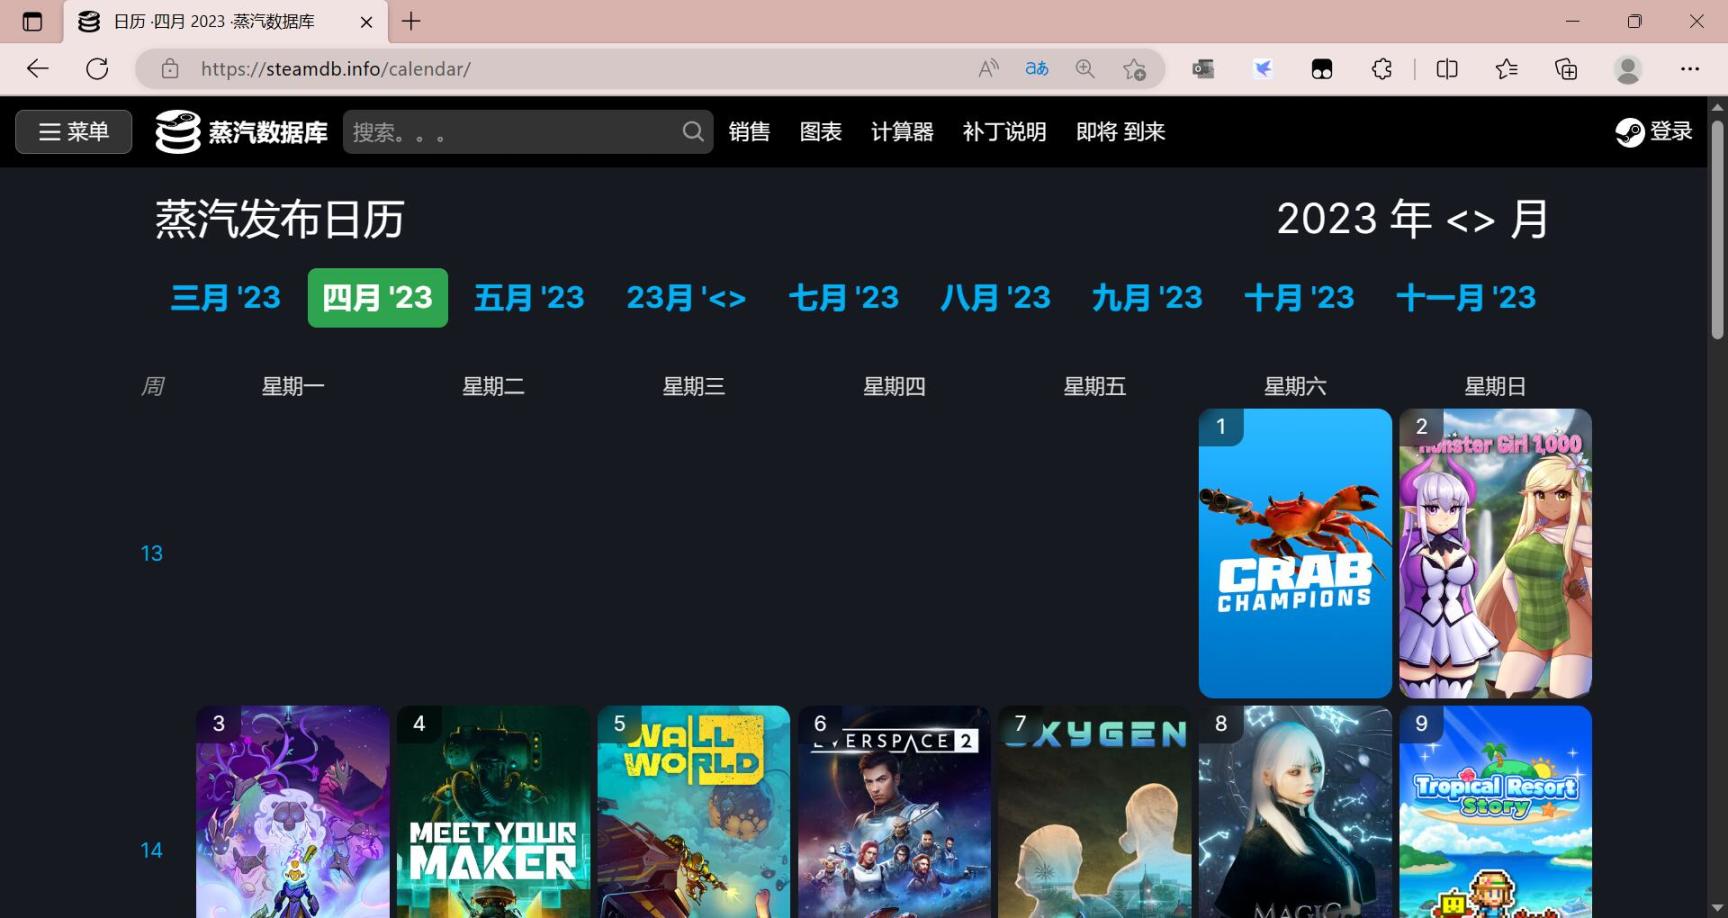Switch to 十月 '23 month
Viewport: 1728px width, 918px height.
click(1299, 298)
